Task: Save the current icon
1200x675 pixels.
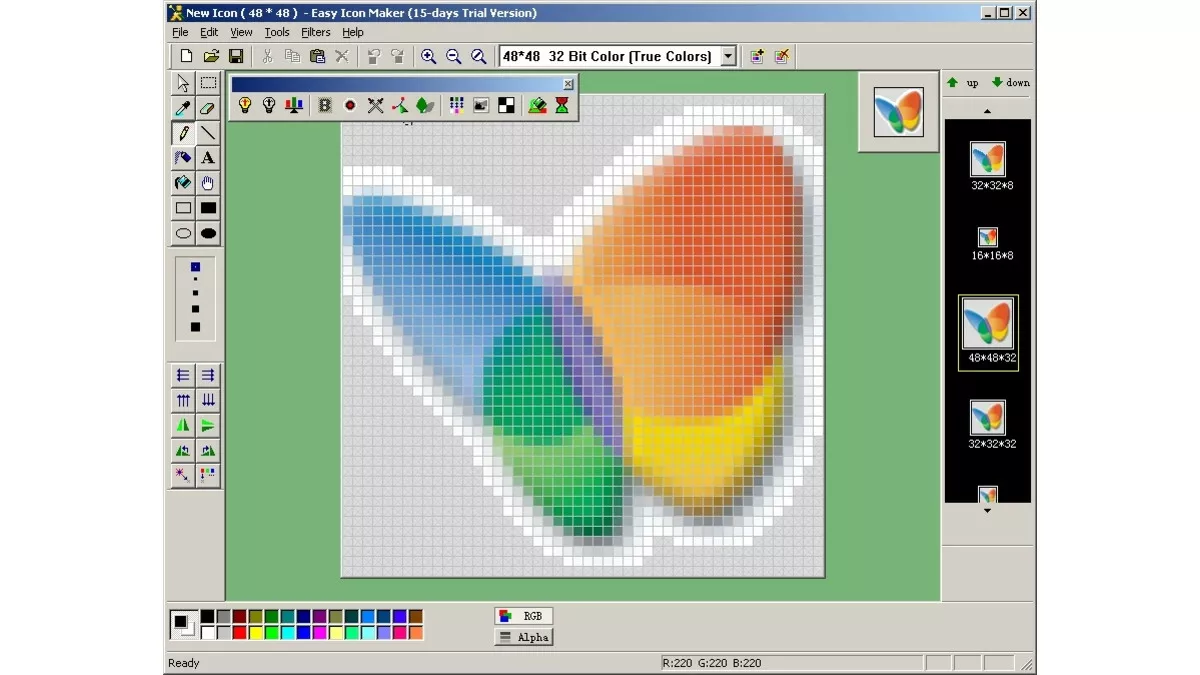Action: pyautogui.click(x=236, y=56)
